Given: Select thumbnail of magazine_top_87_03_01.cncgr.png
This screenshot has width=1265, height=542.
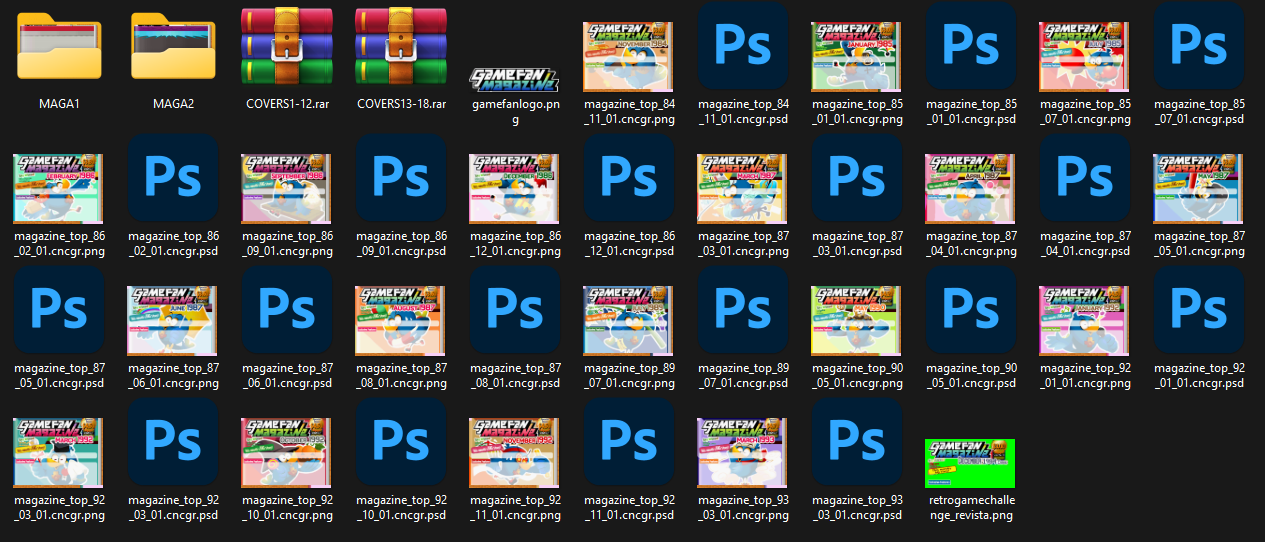Looking at the screenshot, I should [743, 188].
